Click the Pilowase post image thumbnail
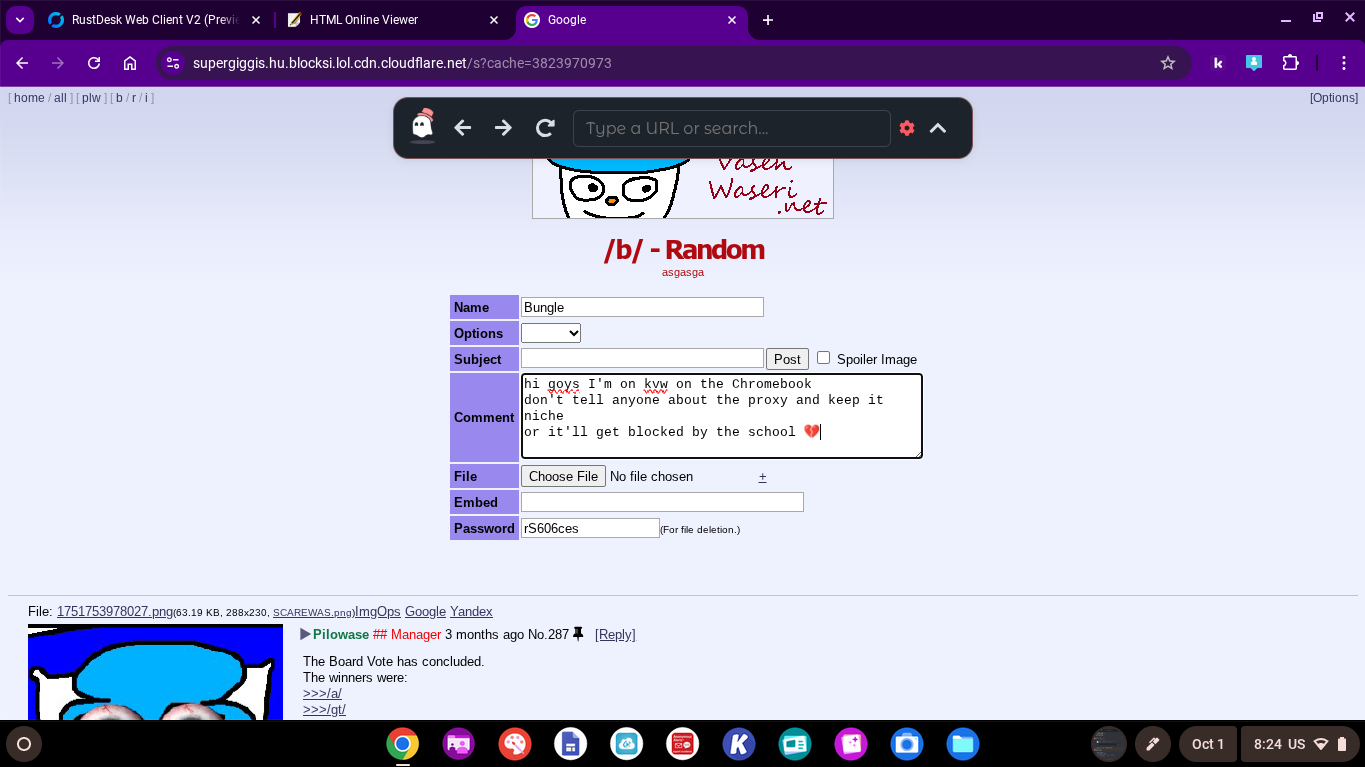 pos(155,672)
